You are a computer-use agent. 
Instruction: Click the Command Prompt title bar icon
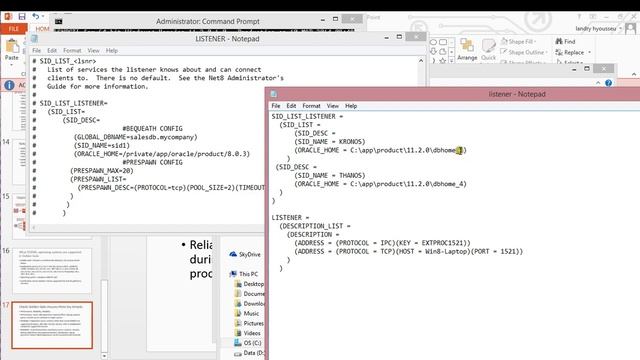coord(59,21)
